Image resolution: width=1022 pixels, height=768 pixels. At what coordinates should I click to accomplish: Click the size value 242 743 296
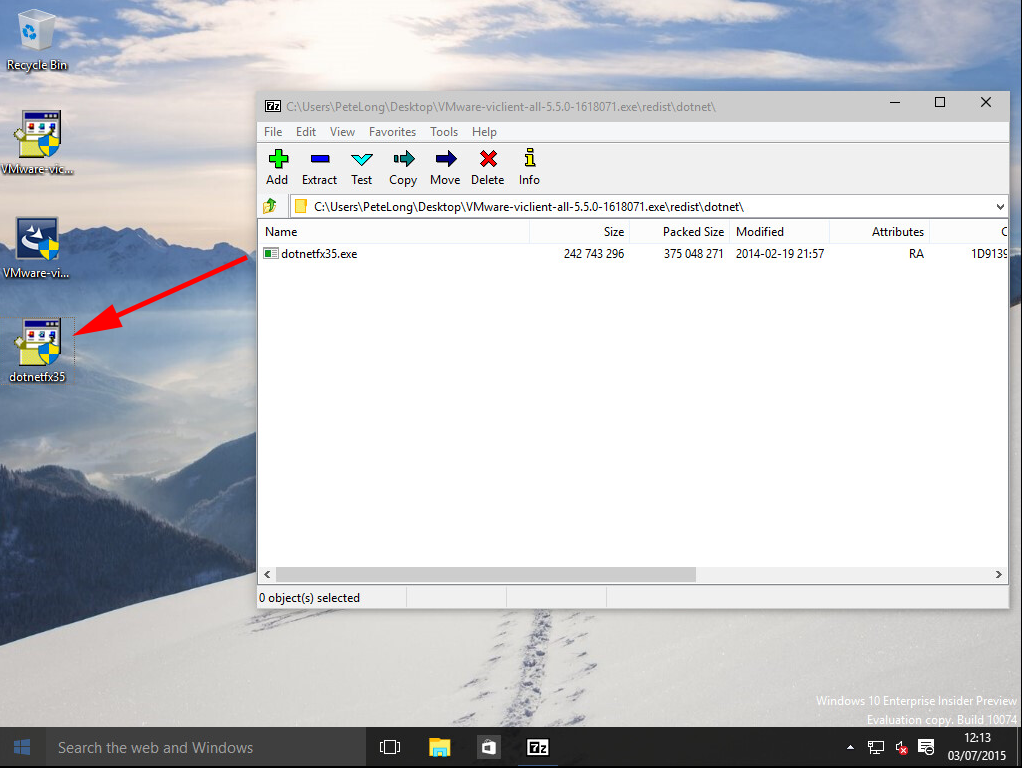point(594,254)
